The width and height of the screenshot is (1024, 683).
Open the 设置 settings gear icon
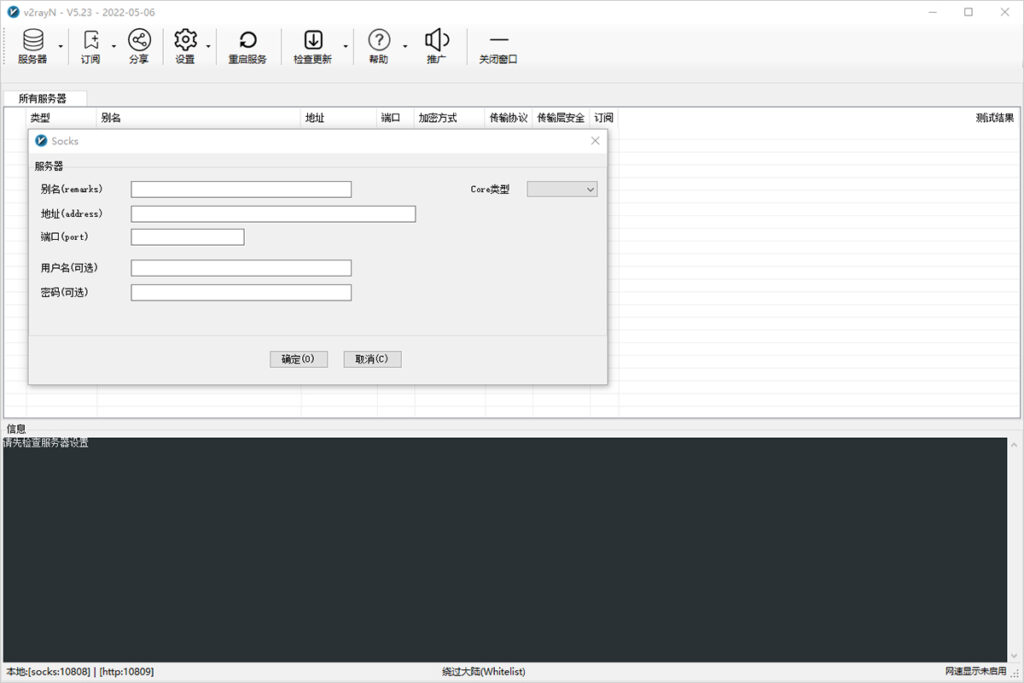(x=186, y=40)
